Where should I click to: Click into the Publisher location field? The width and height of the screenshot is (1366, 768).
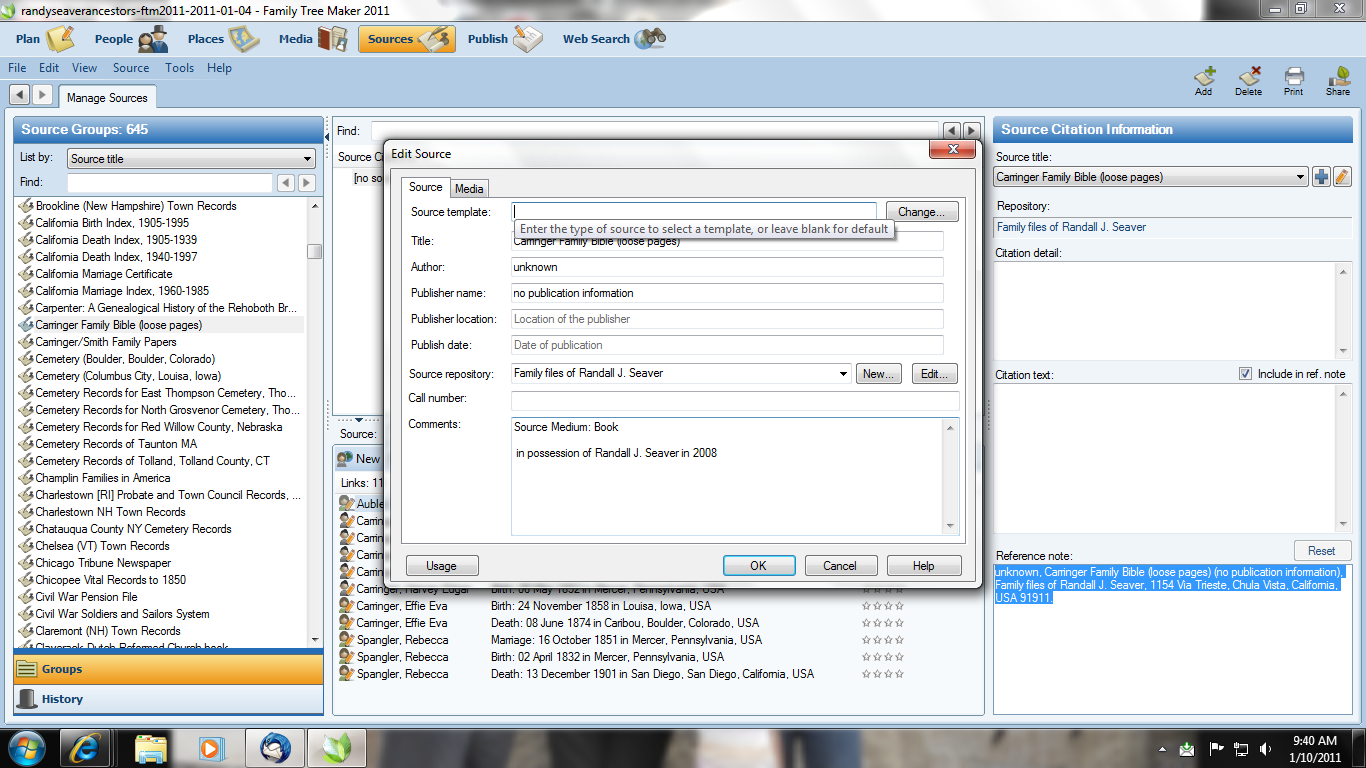pyautogui.click(x=727, y=319)
